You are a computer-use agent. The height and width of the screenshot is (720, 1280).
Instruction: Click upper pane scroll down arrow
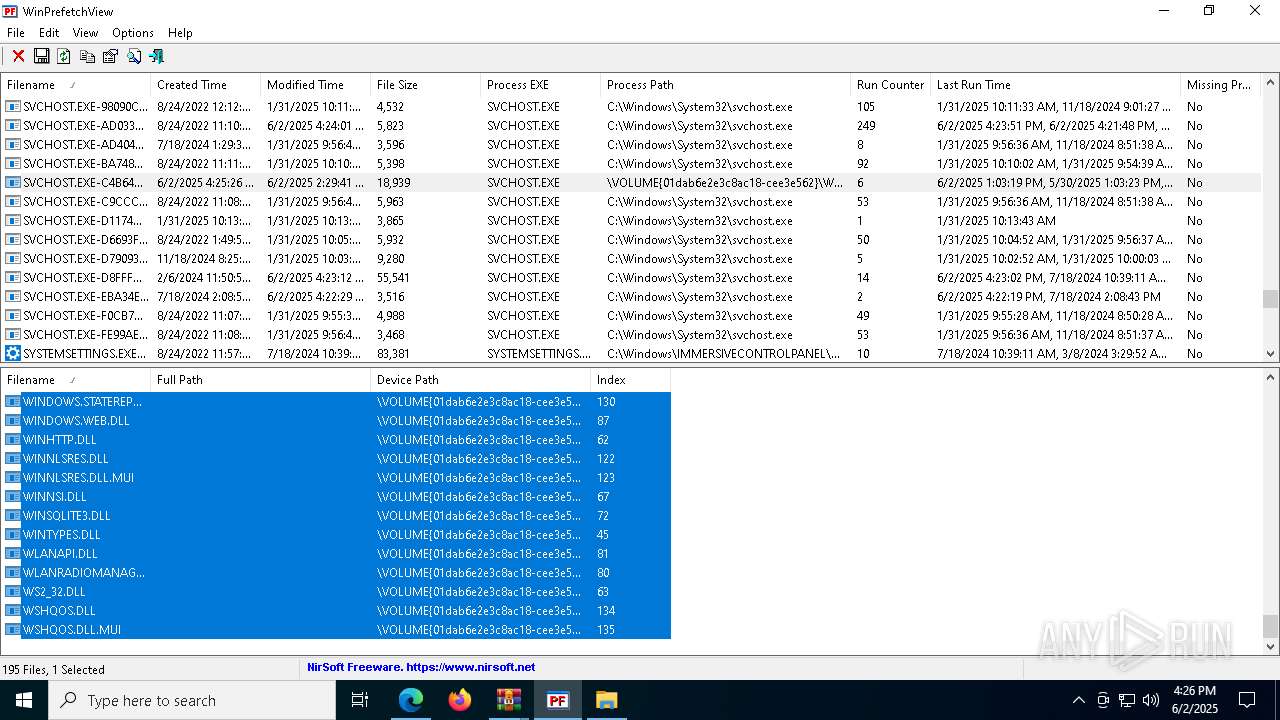coord(1270,354)
